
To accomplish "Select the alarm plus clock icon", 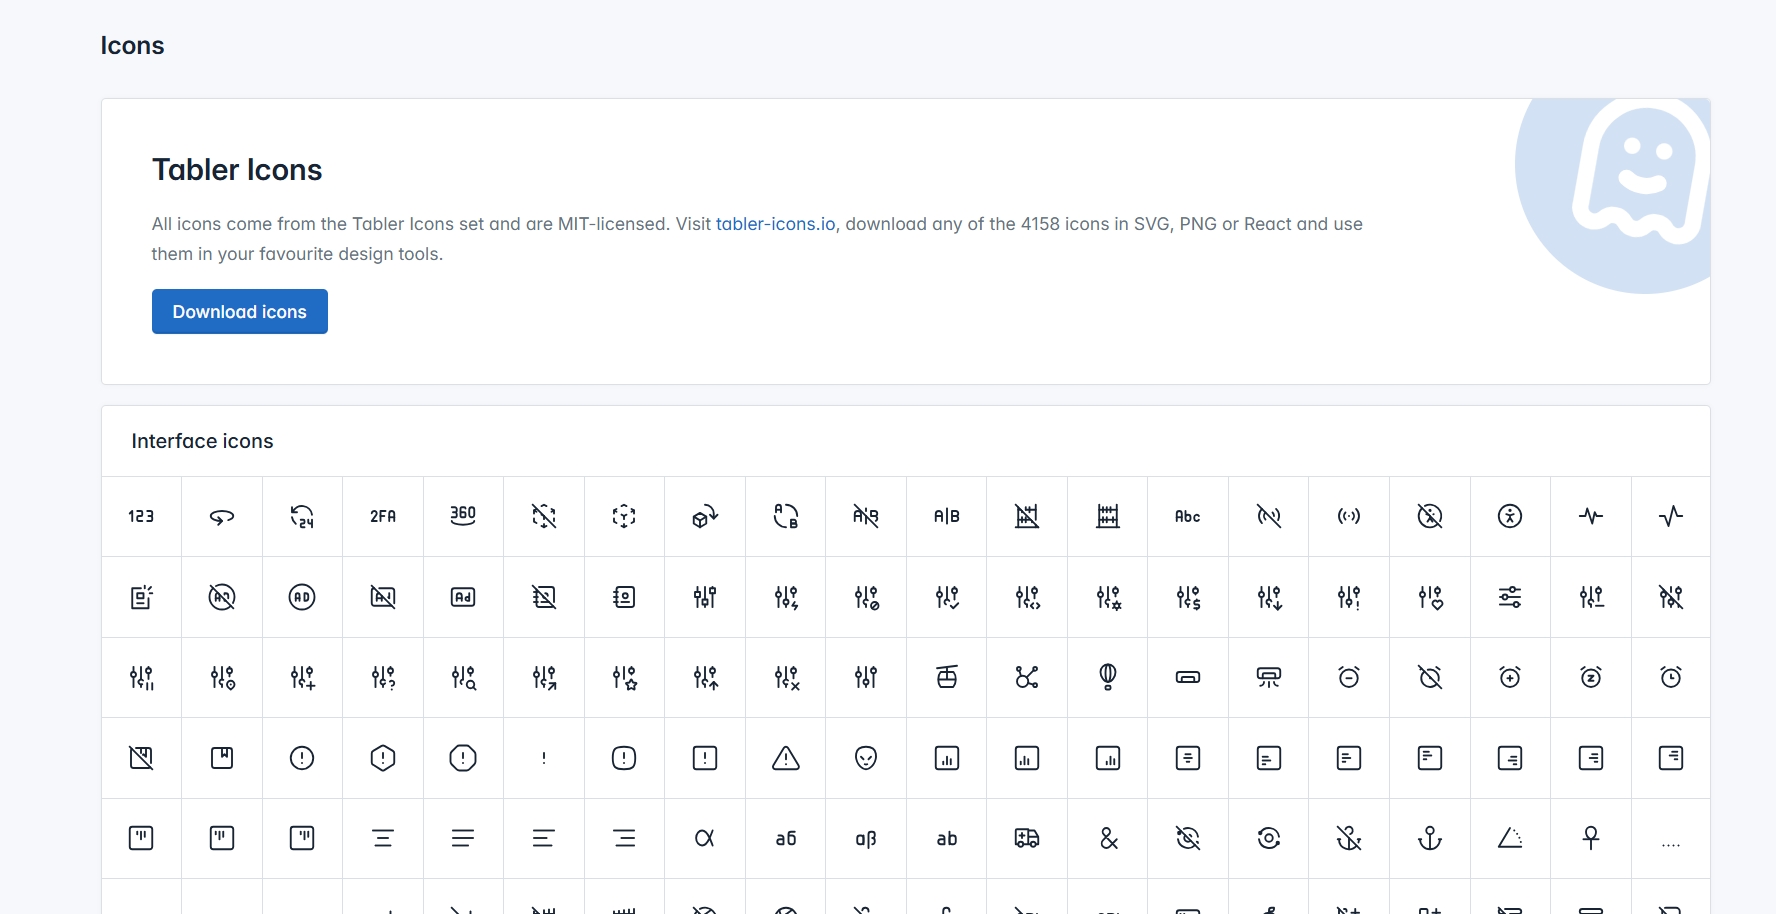I will [1510, 677].
